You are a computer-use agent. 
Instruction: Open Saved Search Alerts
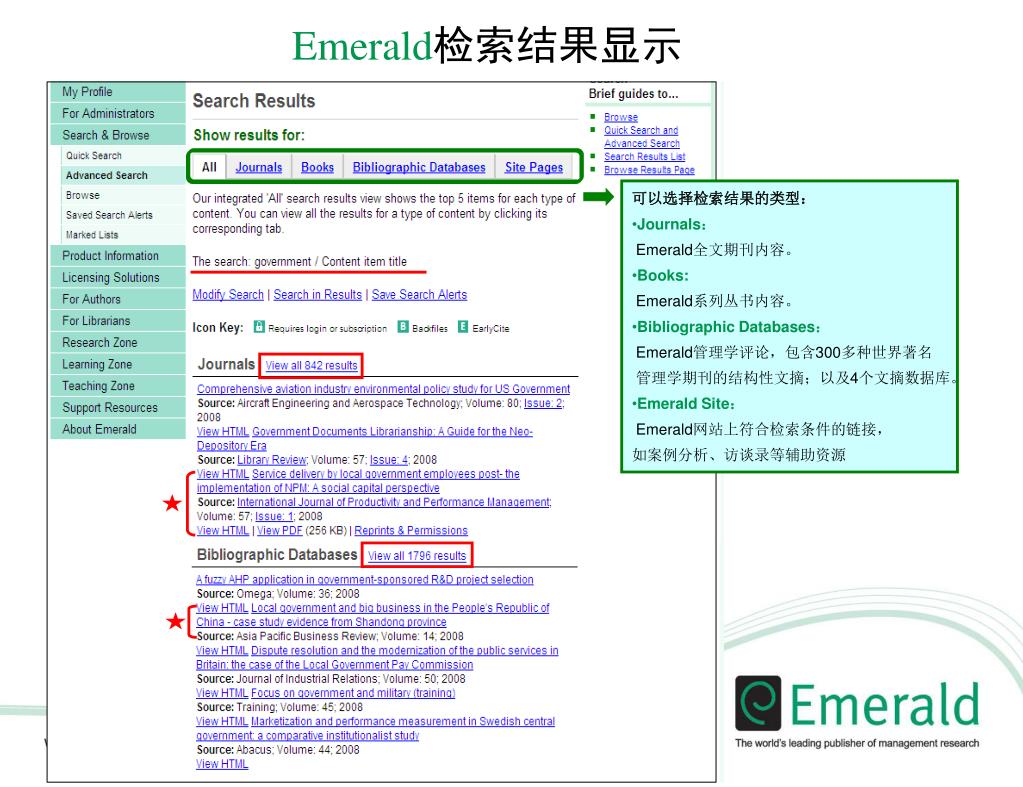point(123,215)
